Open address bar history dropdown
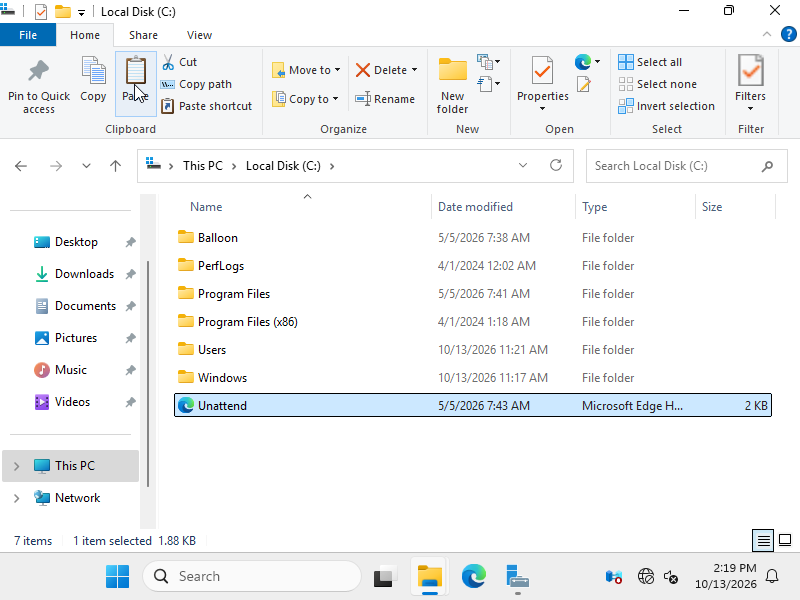The width and height of the screenshot is (800, 600). pyautogui.click(x=523, y=165)
